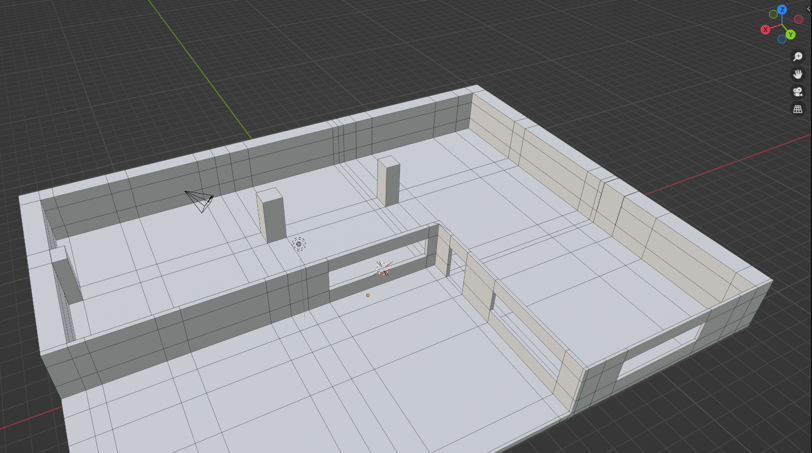Click the hollow blue negative Z gizmo circle
Image resolution: width=812 pixels, height=453 pixels.
tap(782, 39)
